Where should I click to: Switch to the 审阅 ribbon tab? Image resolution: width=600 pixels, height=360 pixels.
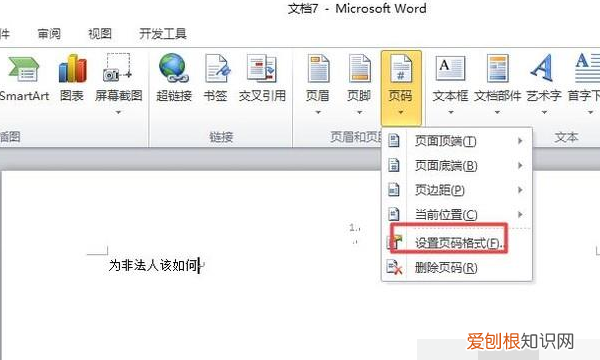click(x=49, y=34)
